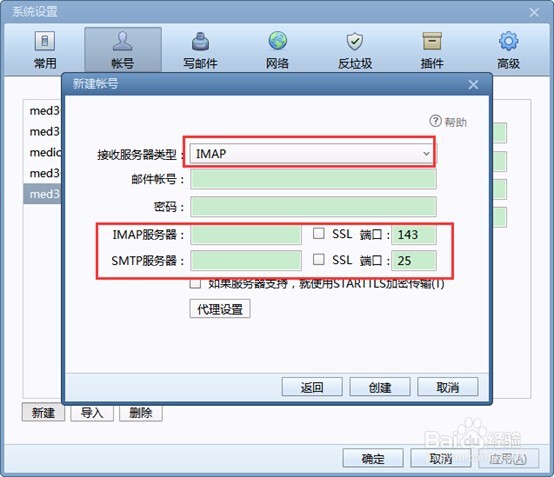Screen dimensions: 554x477
Task: Click the 返回 button
Action: (312, 387)
